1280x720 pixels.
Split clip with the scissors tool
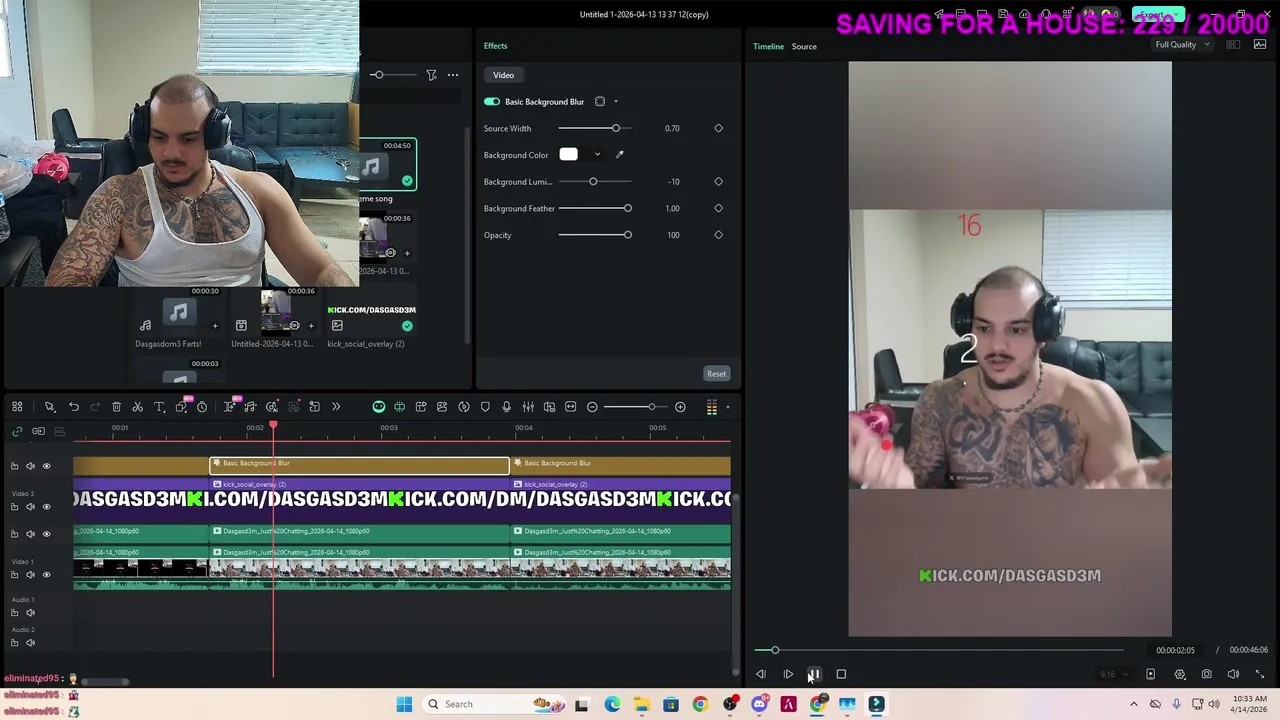[138, 407]
